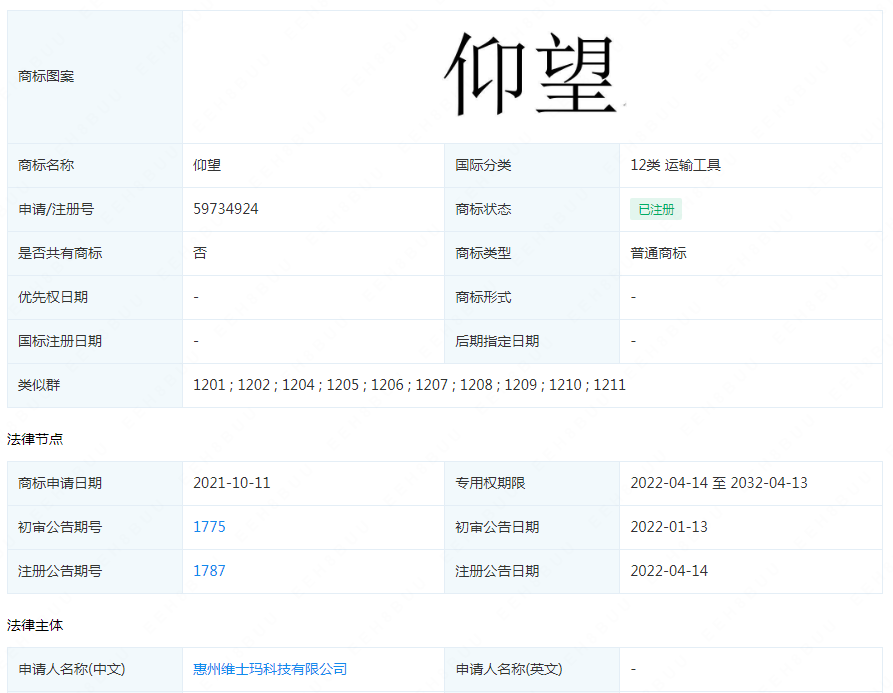Click the application date 2021-10-11
This screenshot has width=893, height=693.
click(x=231, y=483)
